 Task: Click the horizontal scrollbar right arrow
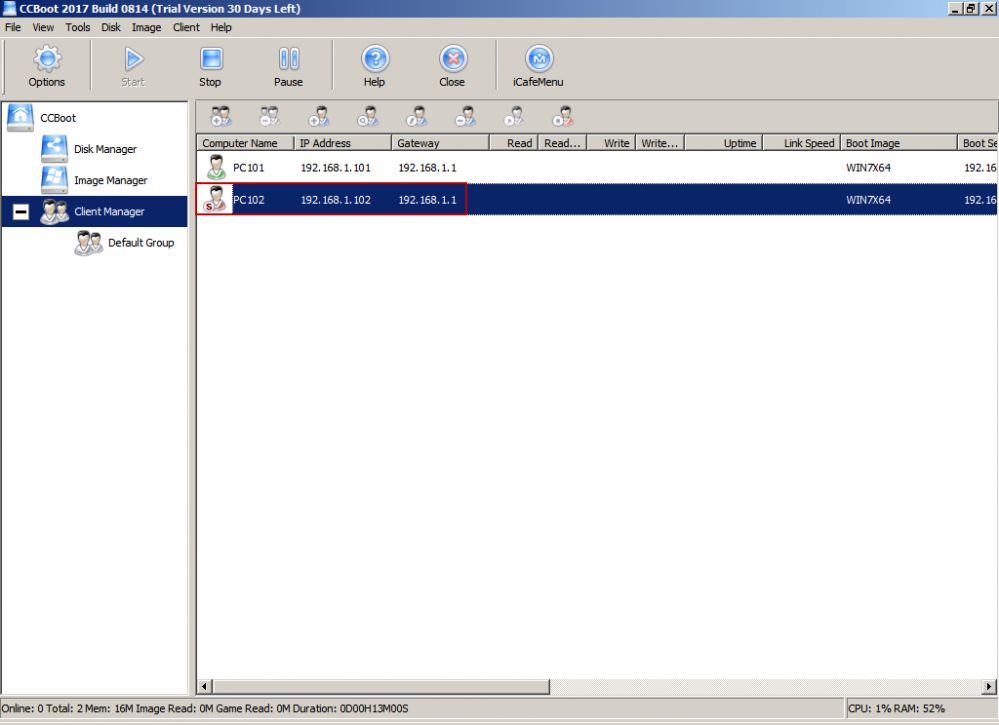click(x=989, y=687)
